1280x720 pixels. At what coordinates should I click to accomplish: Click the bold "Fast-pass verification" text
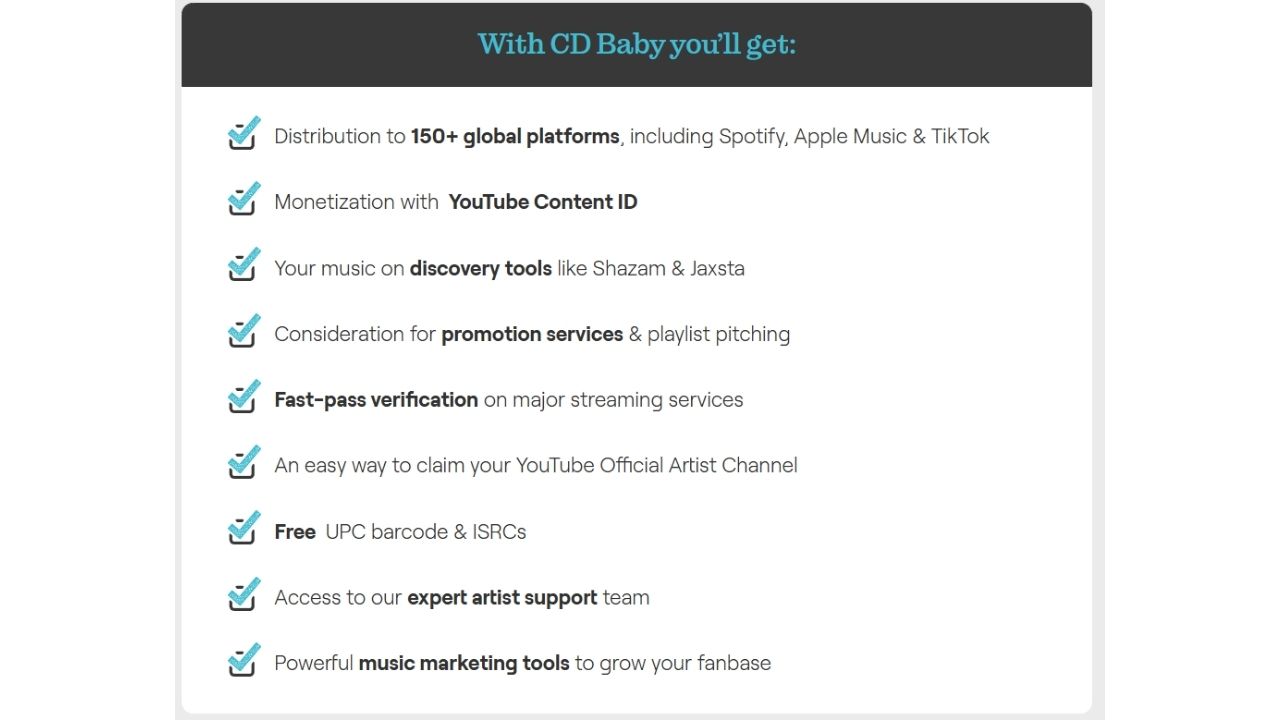[376, 400]
